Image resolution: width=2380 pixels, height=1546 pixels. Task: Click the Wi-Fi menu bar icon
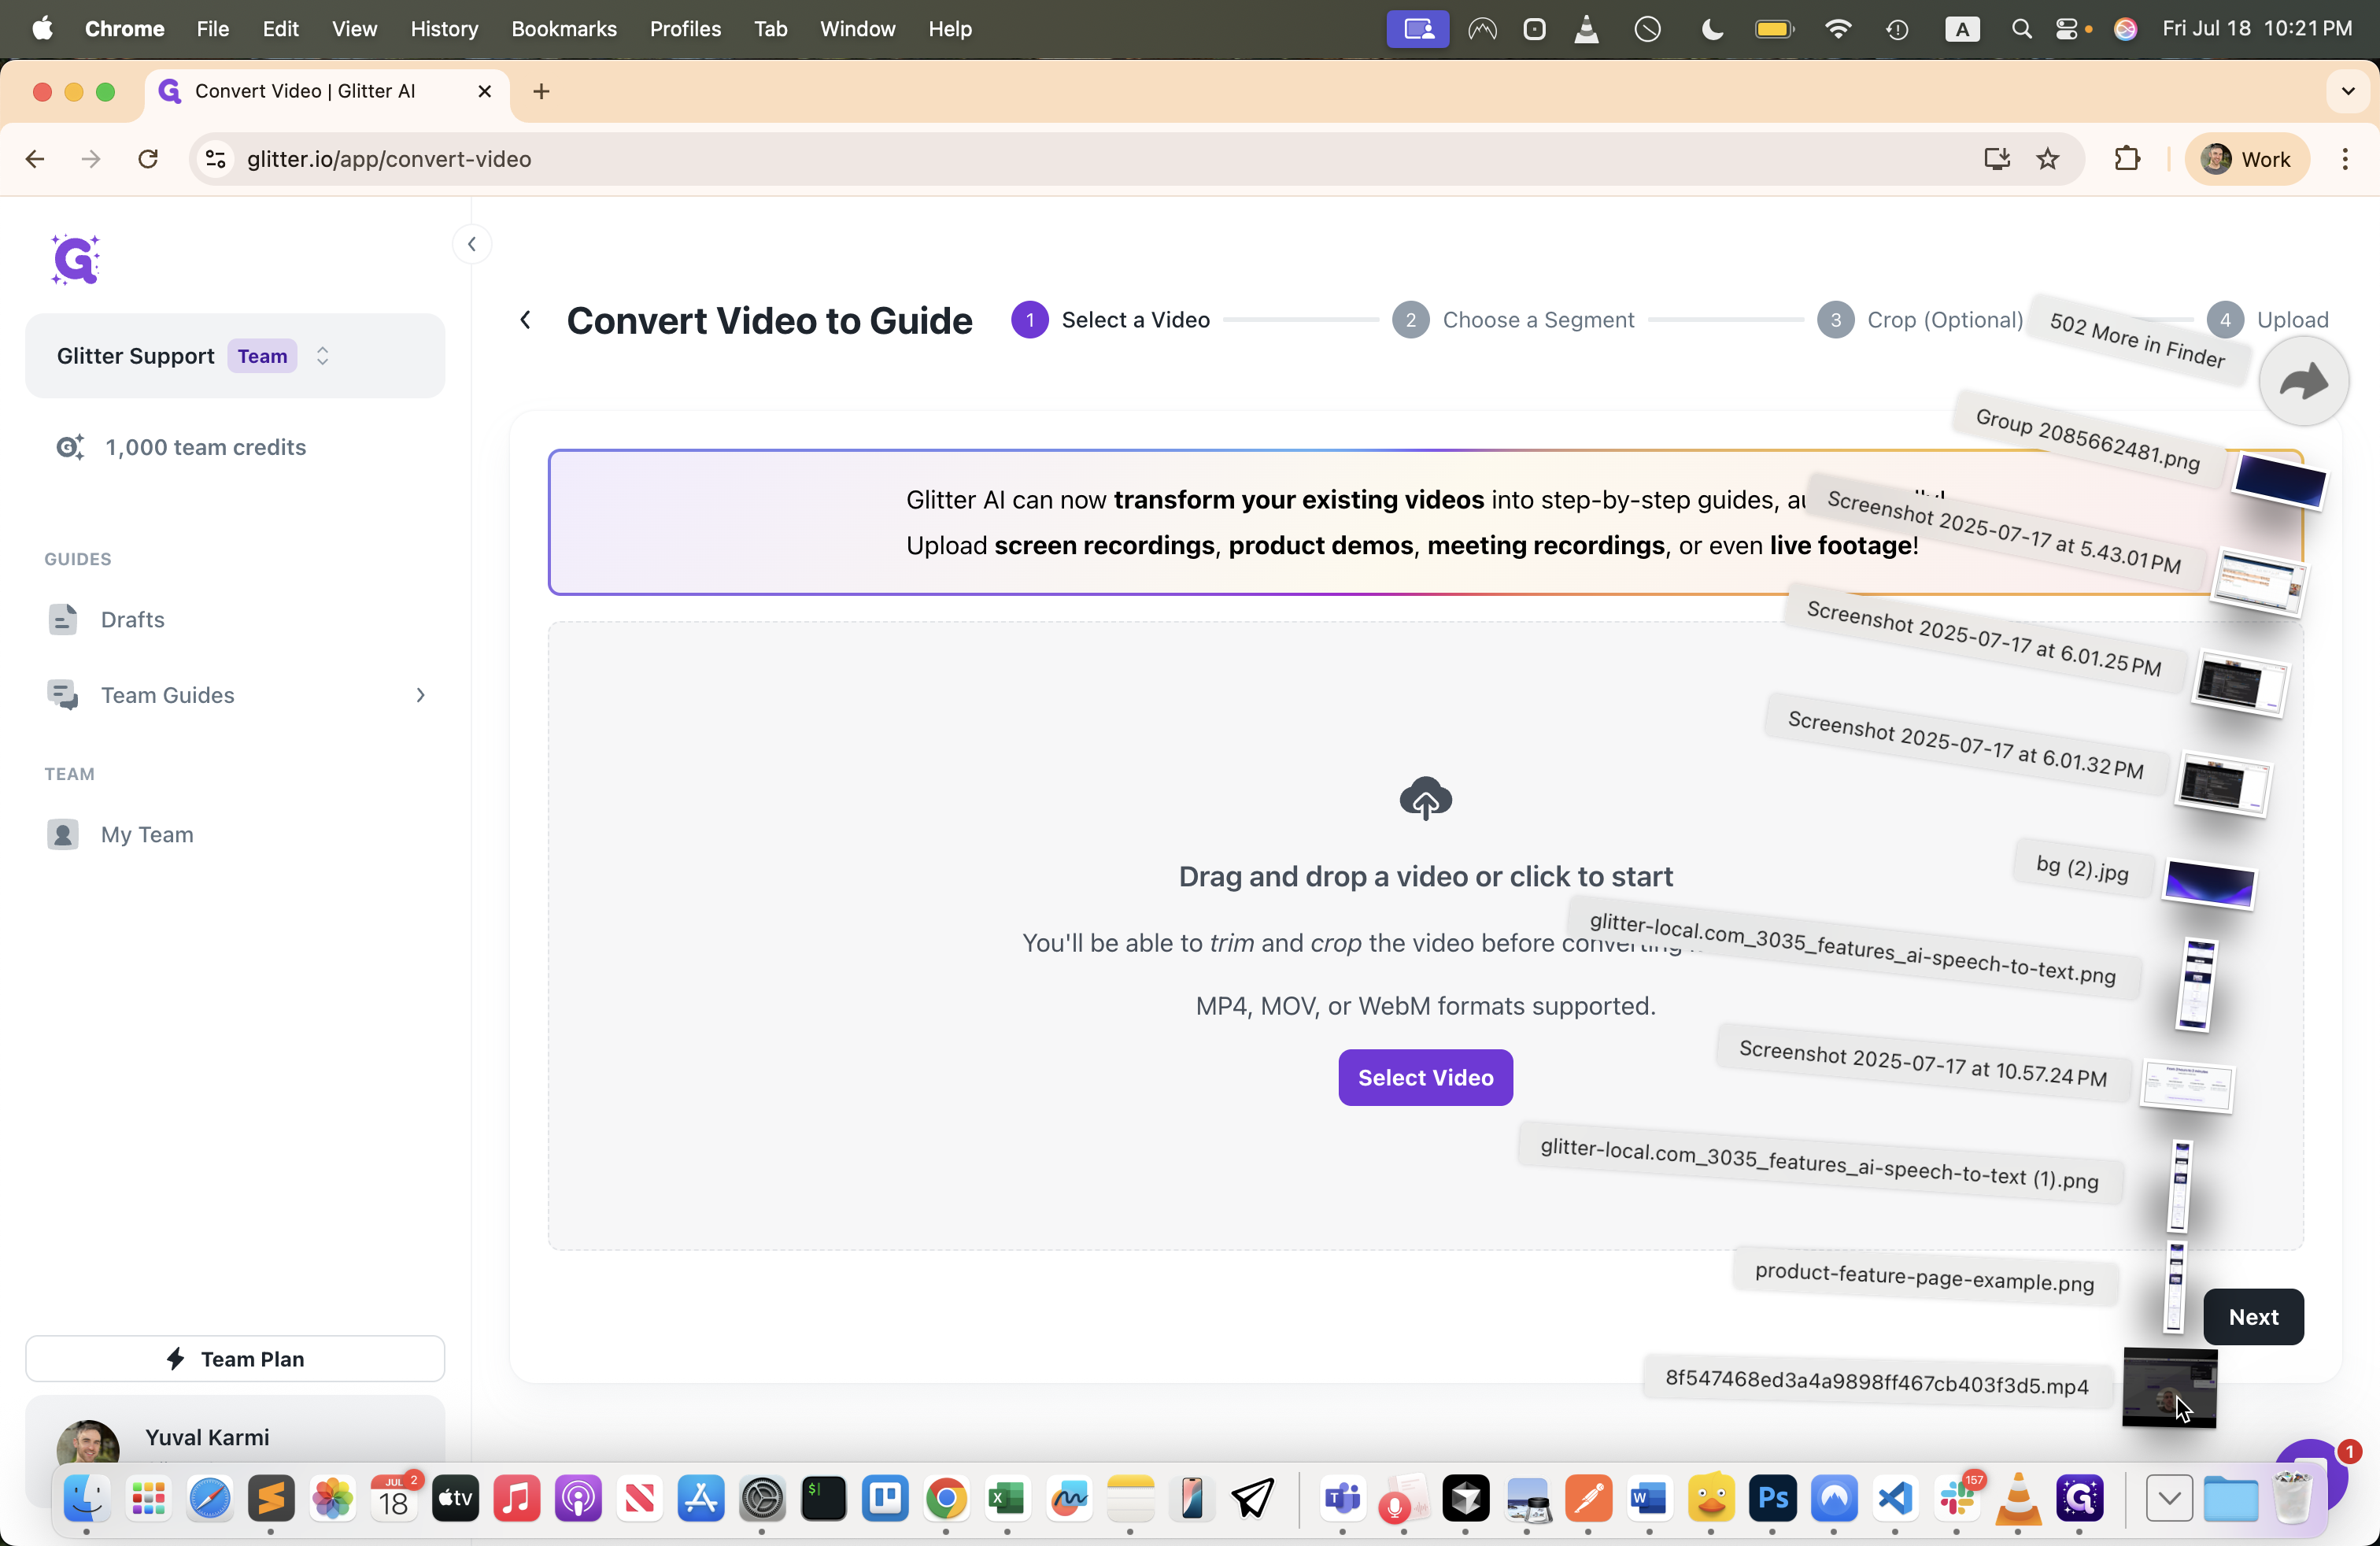pyautogui.click(x=1838, y=29)
